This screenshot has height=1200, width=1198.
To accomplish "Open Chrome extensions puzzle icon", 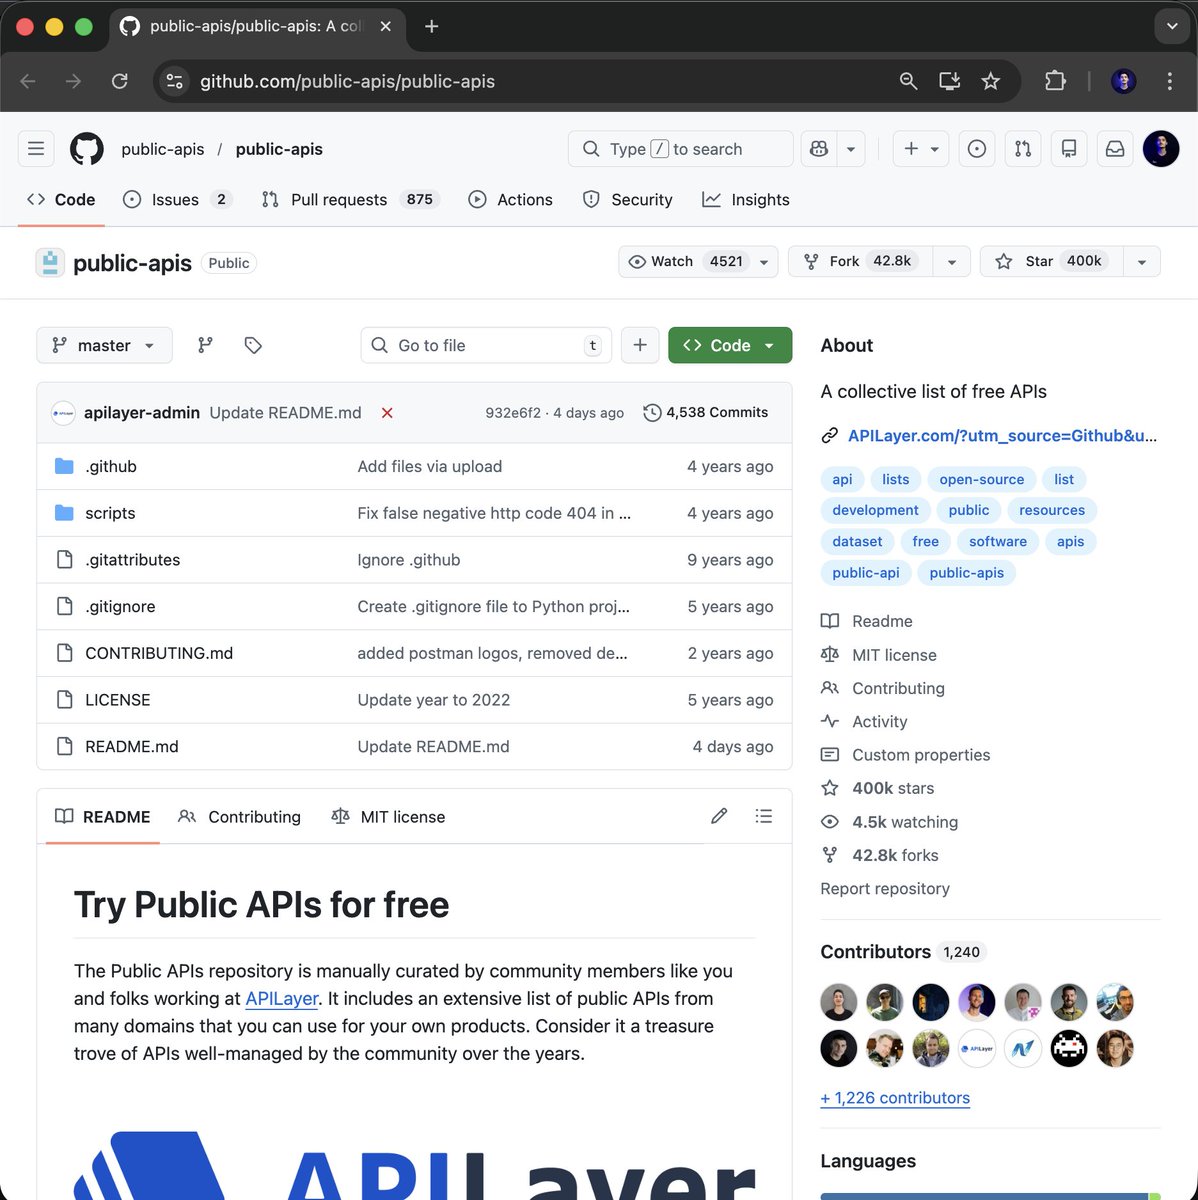I will (1055, 81).
